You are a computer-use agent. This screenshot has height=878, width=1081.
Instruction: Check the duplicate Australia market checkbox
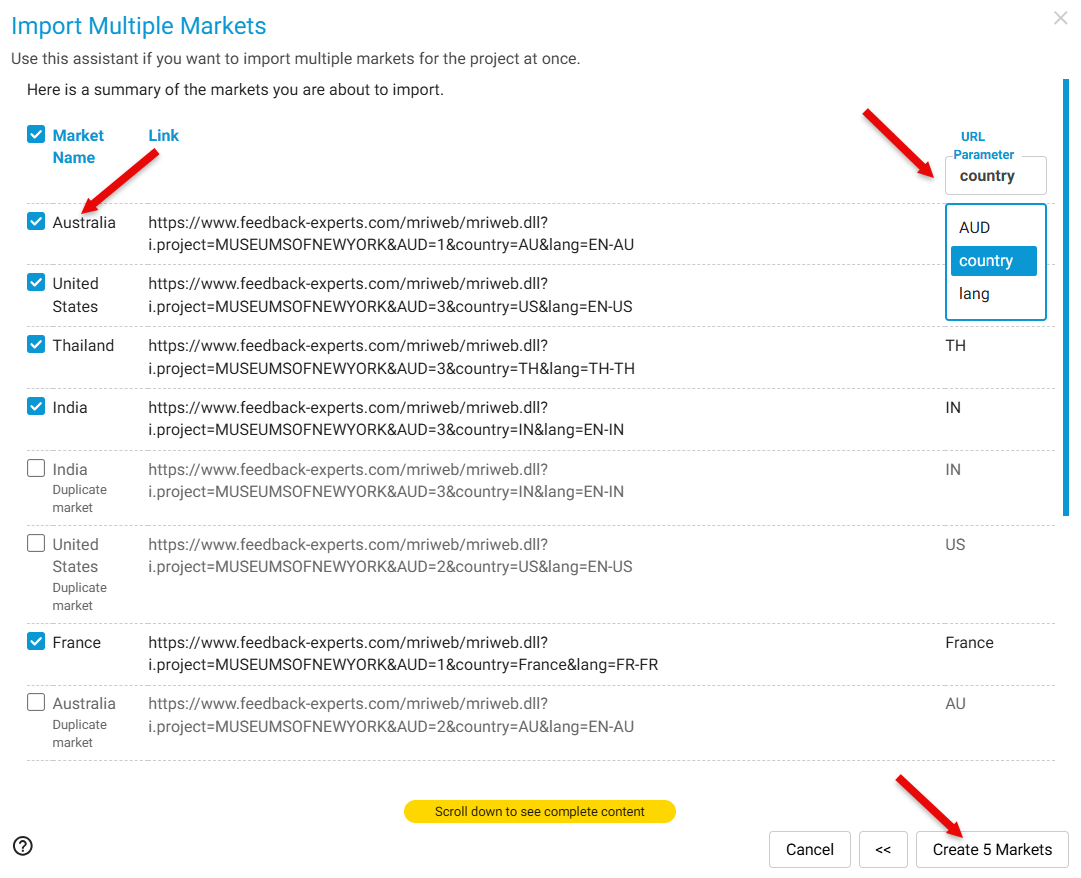pyautogui.click(x=36, y=702)
